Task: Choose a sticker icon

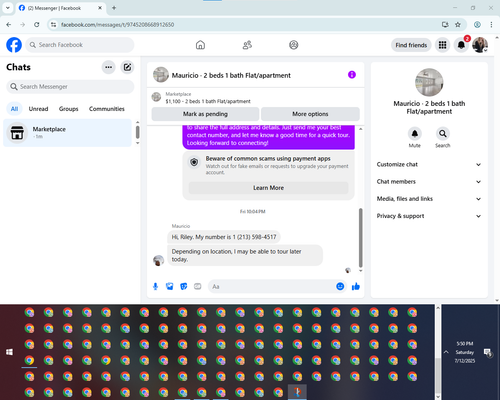Action: (x=184, y=286)
